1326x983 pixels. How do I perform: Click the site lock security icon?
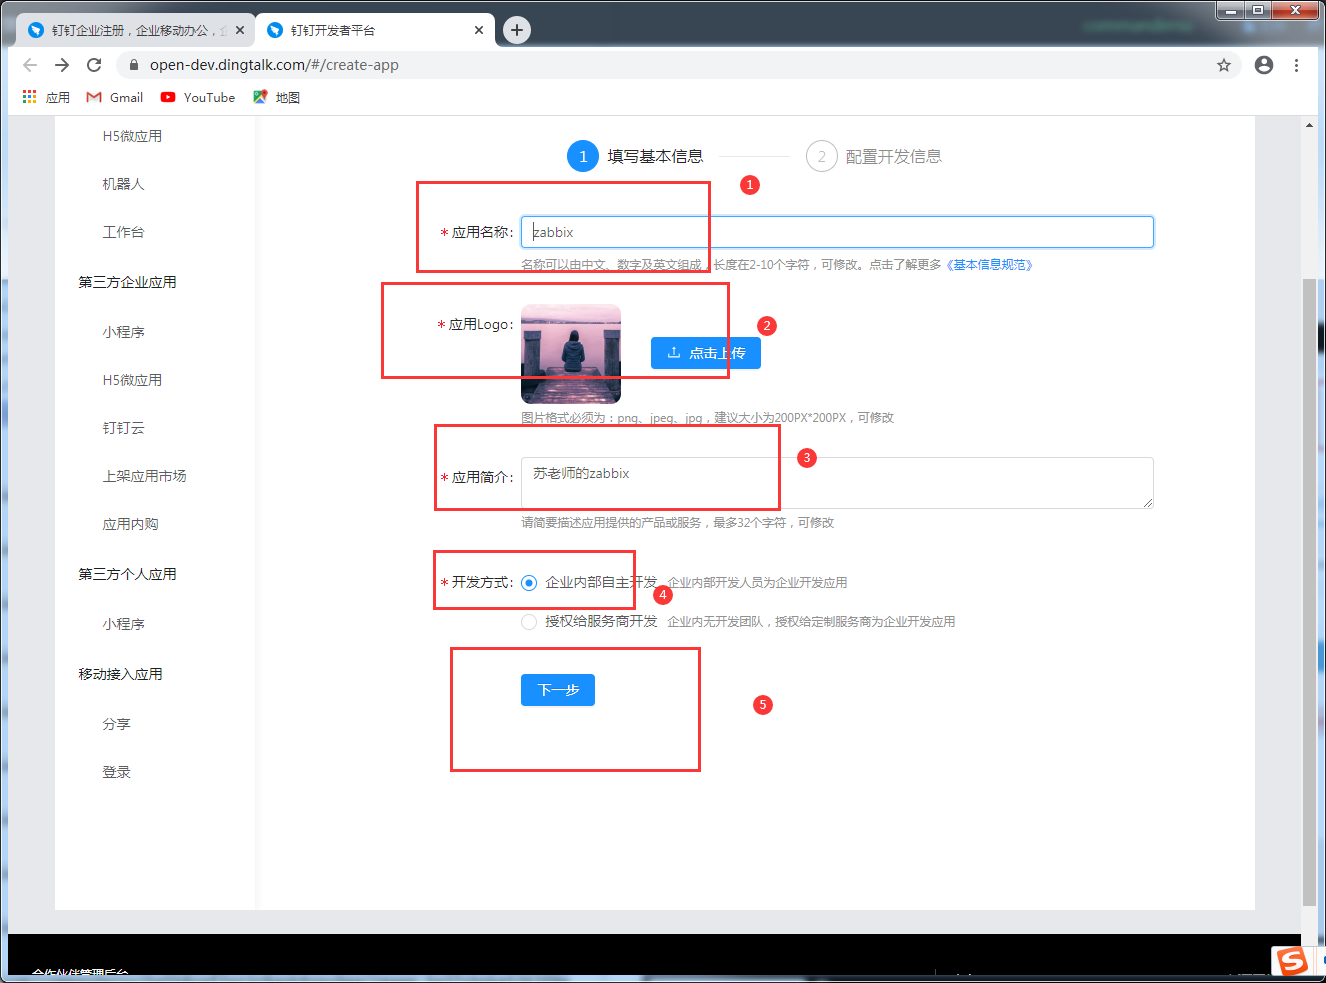[133, 65]
